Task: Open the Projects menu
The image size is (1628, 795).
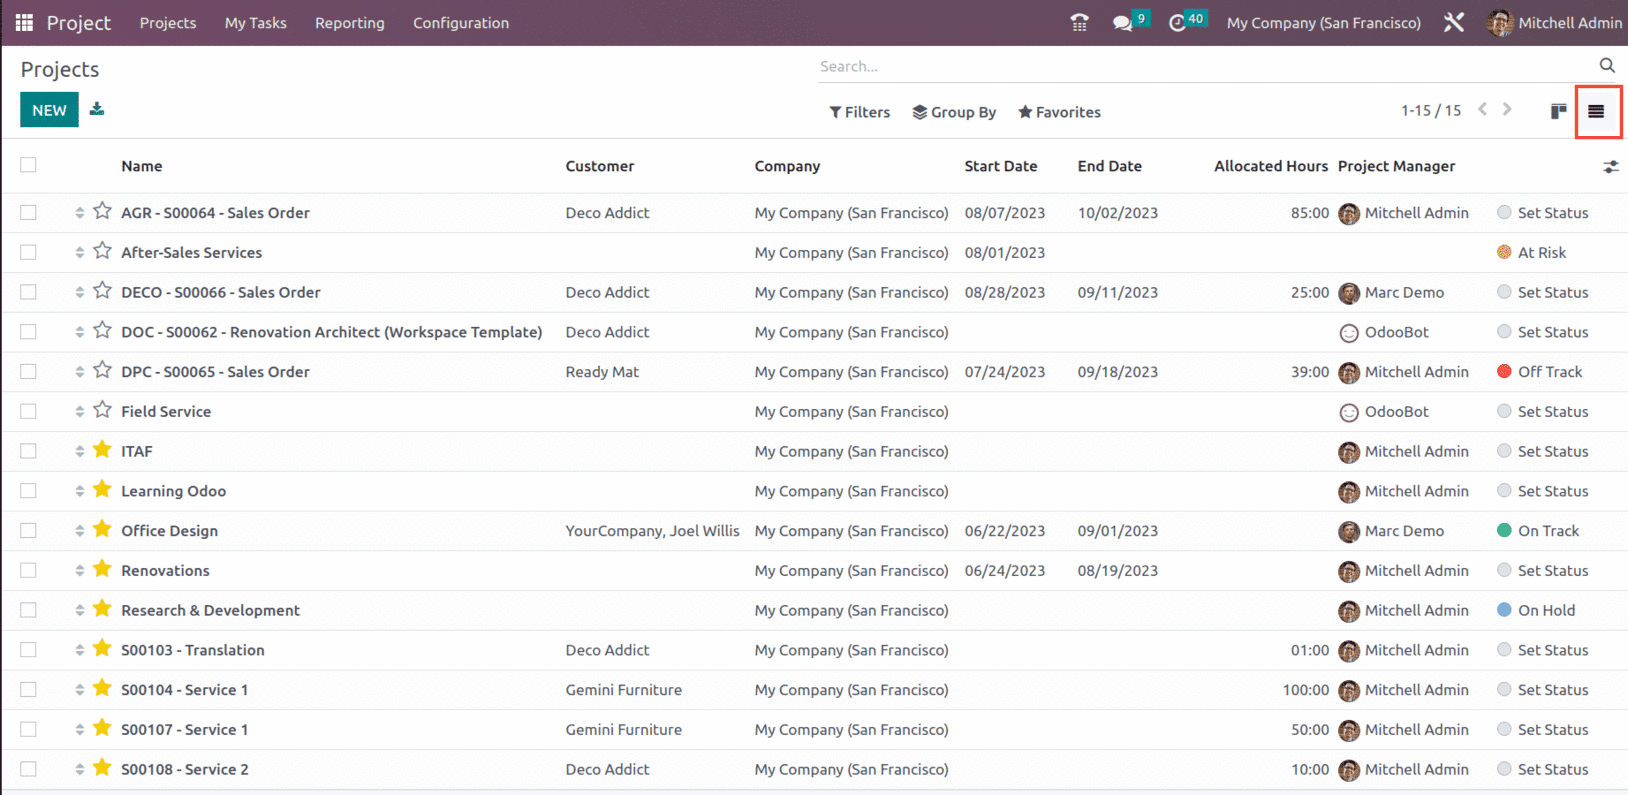Action: tap(168, 23)
